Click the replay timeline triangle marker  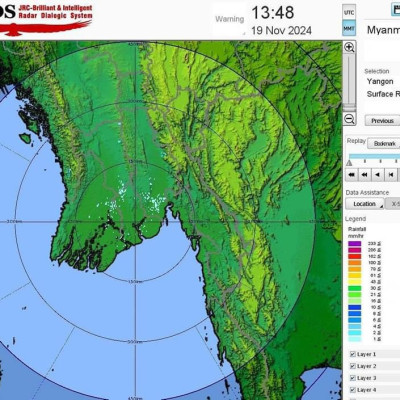pos(349,163)
